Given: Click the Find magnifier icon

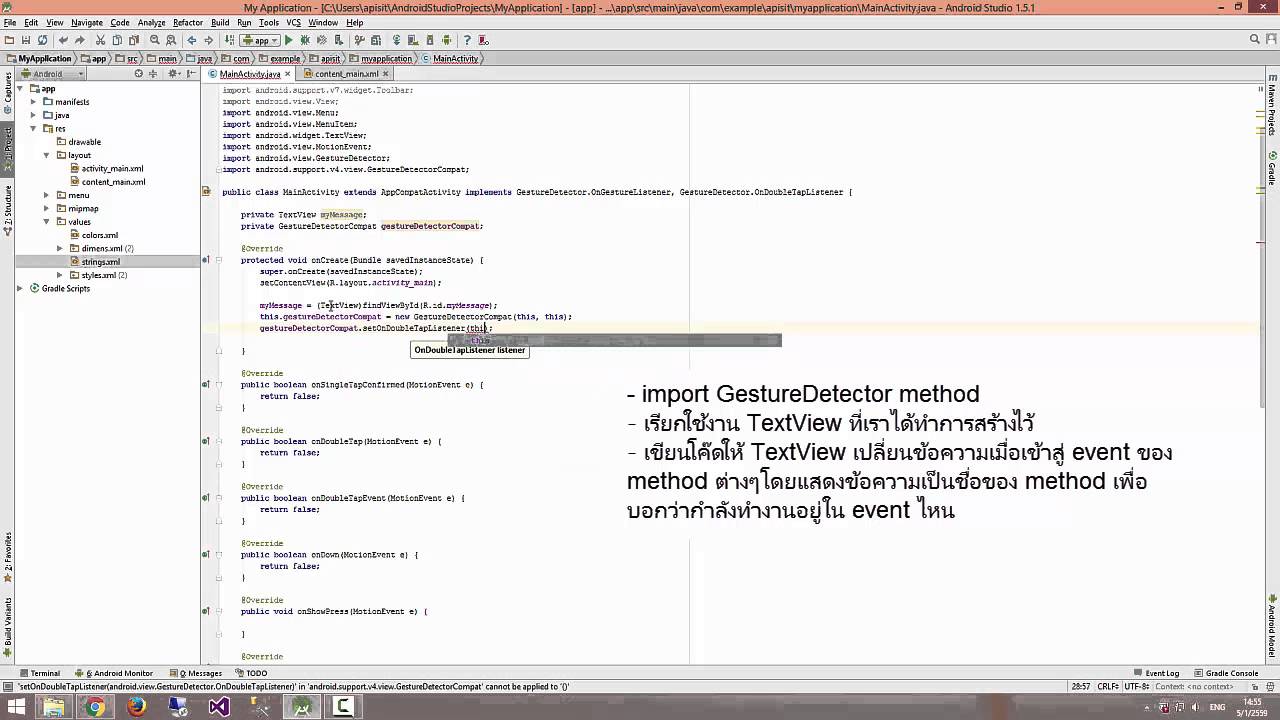Looking at the screenshot, I should [155, 40].
